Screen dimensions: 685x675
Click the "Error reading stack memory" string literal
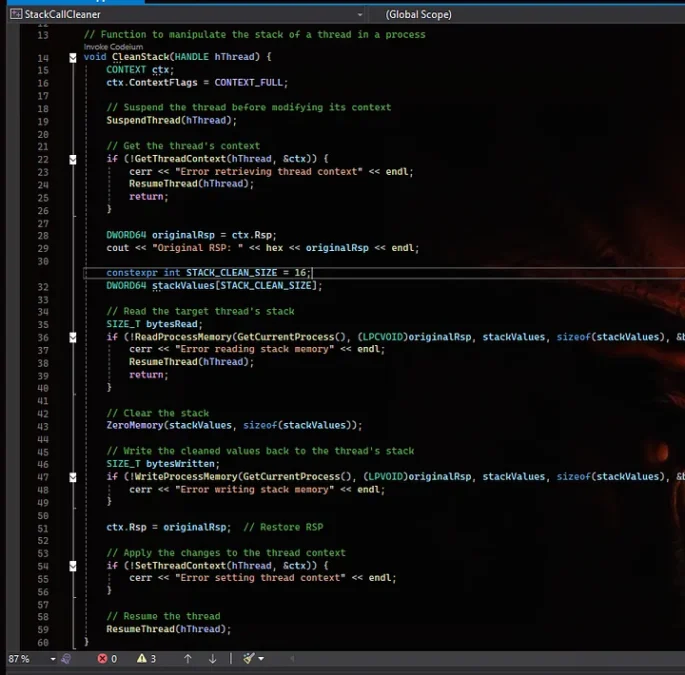(255, 349)
